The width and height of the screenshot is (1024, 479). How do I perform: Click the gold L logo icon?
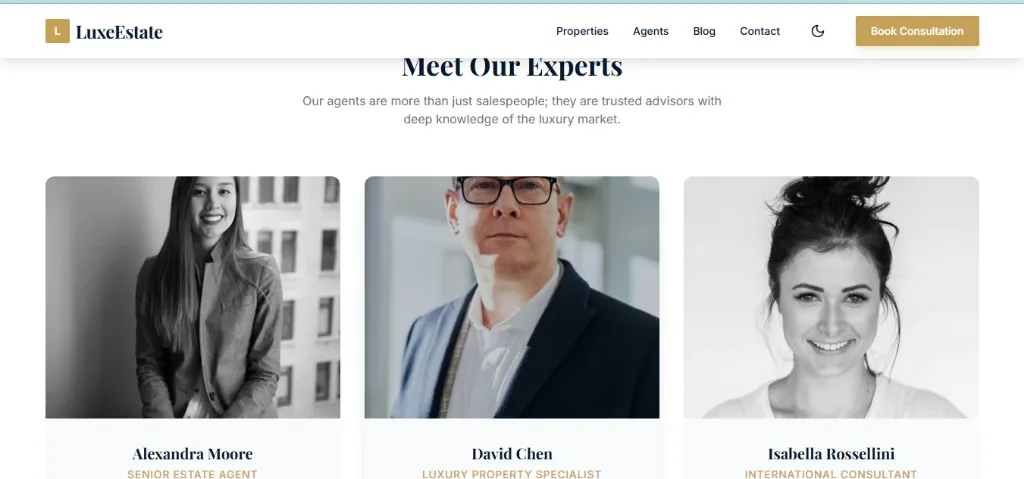[57, 31]
